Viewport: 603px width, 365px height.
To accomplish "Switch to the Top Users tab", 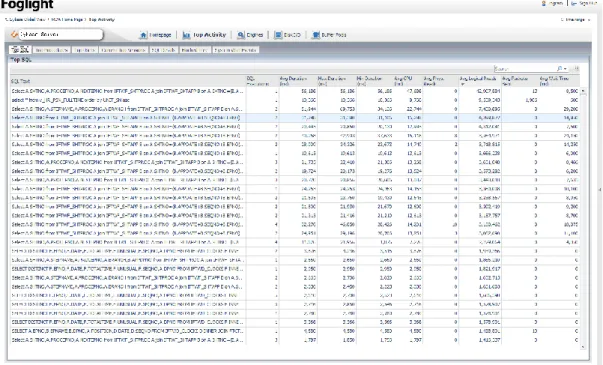I will coord(85,50).
